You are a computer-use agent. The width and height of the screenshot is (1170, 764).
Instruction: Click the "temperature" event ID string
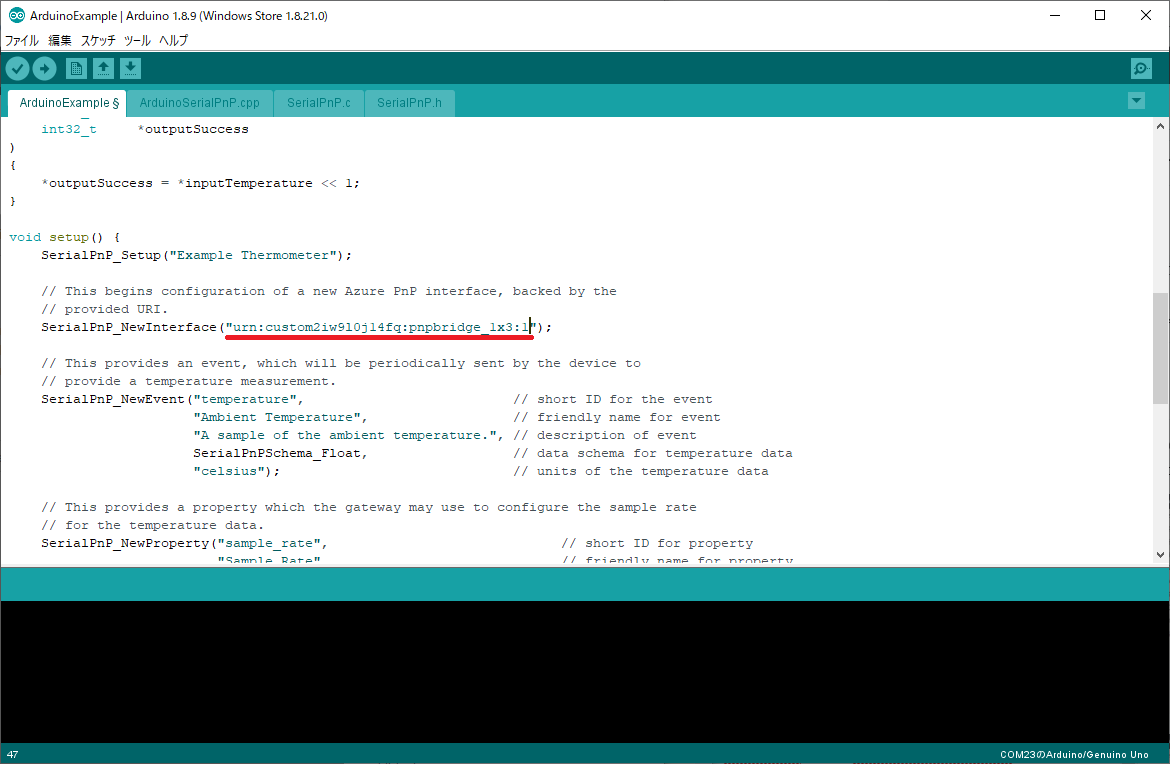tap(245, 399)
